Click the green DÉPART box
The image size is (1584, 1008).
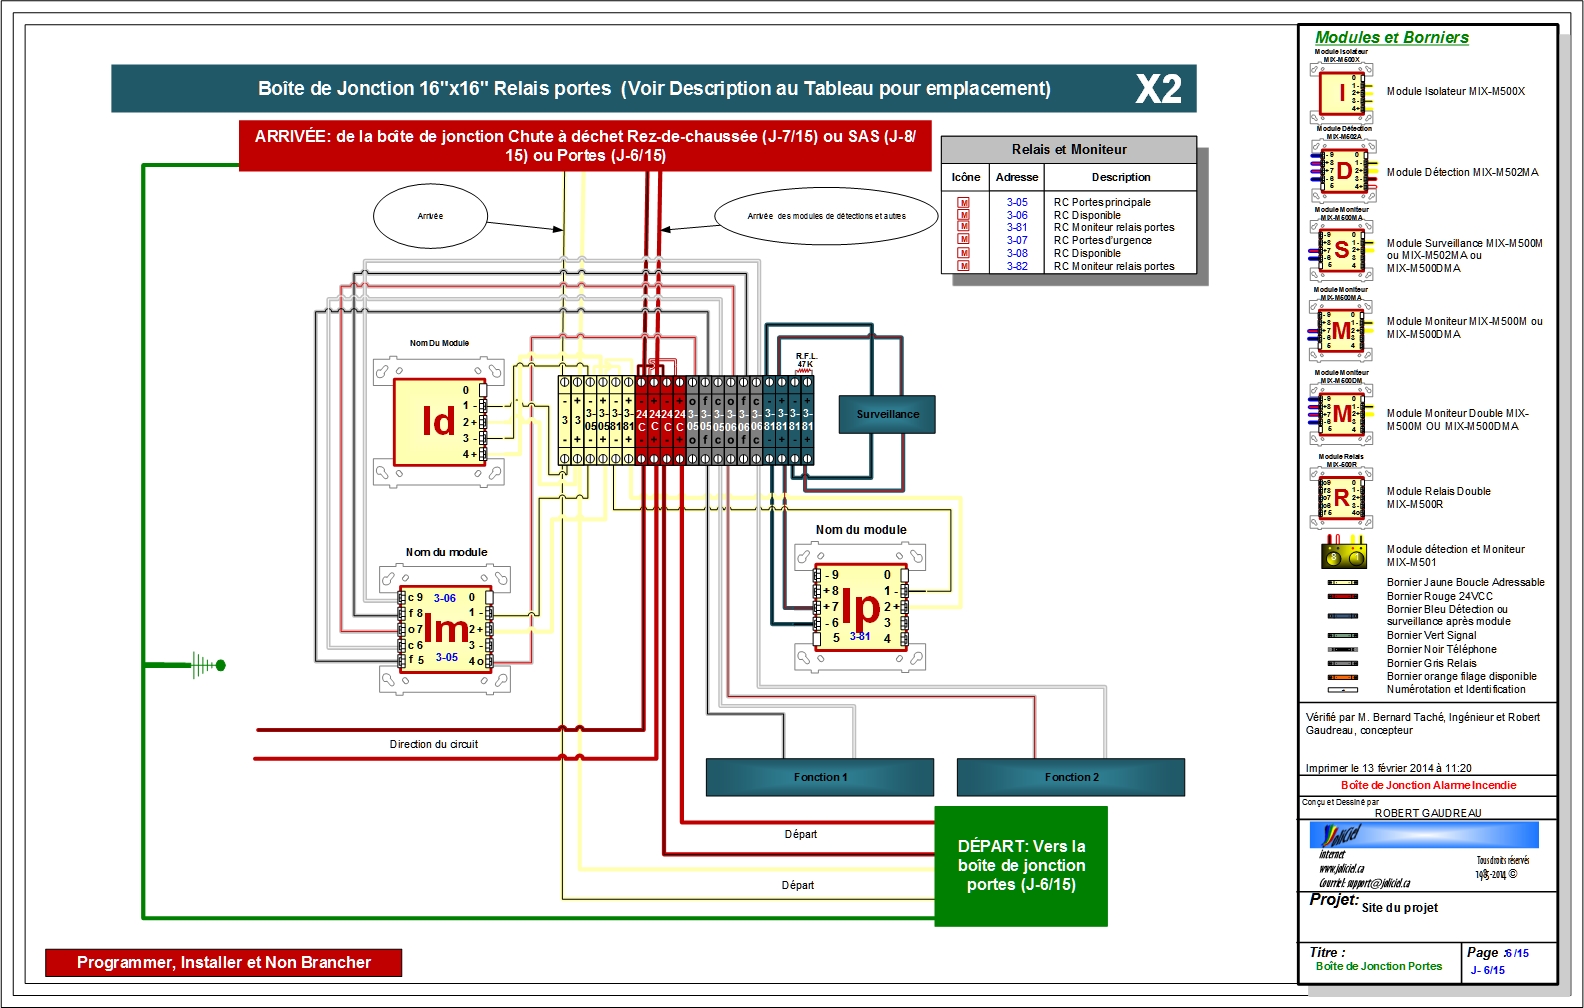coord(1021,866)
